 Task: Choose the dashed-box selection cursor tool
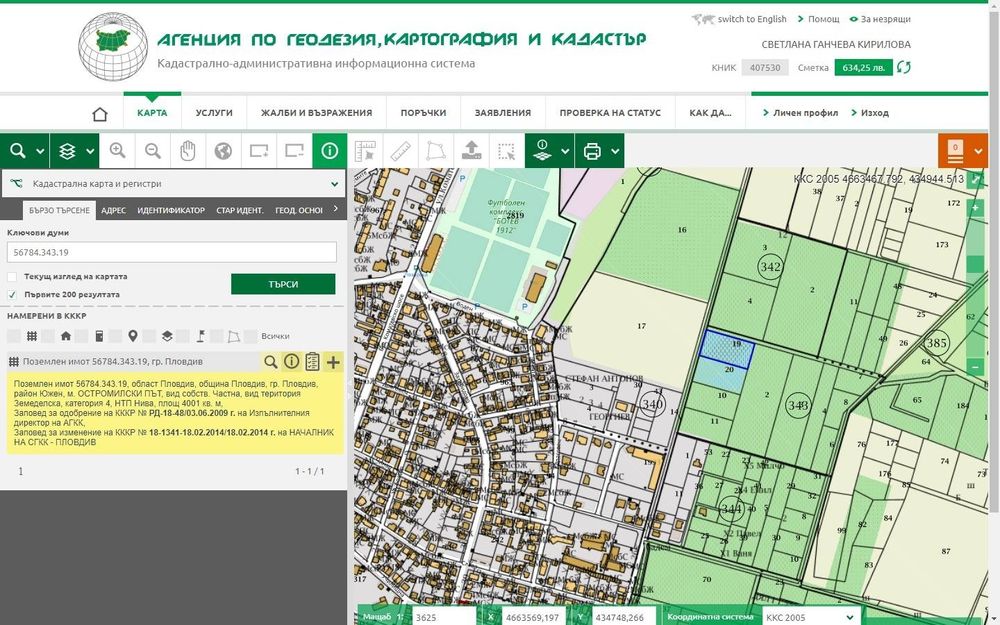(506, 151)
